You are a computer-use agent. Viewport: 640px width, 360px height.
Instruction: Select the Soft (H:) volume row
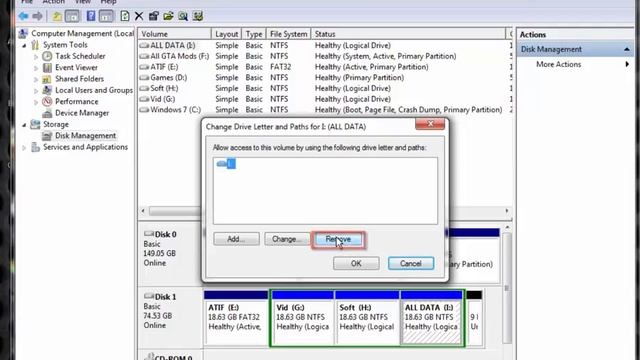pyautogui.click(x=325, y=88)
